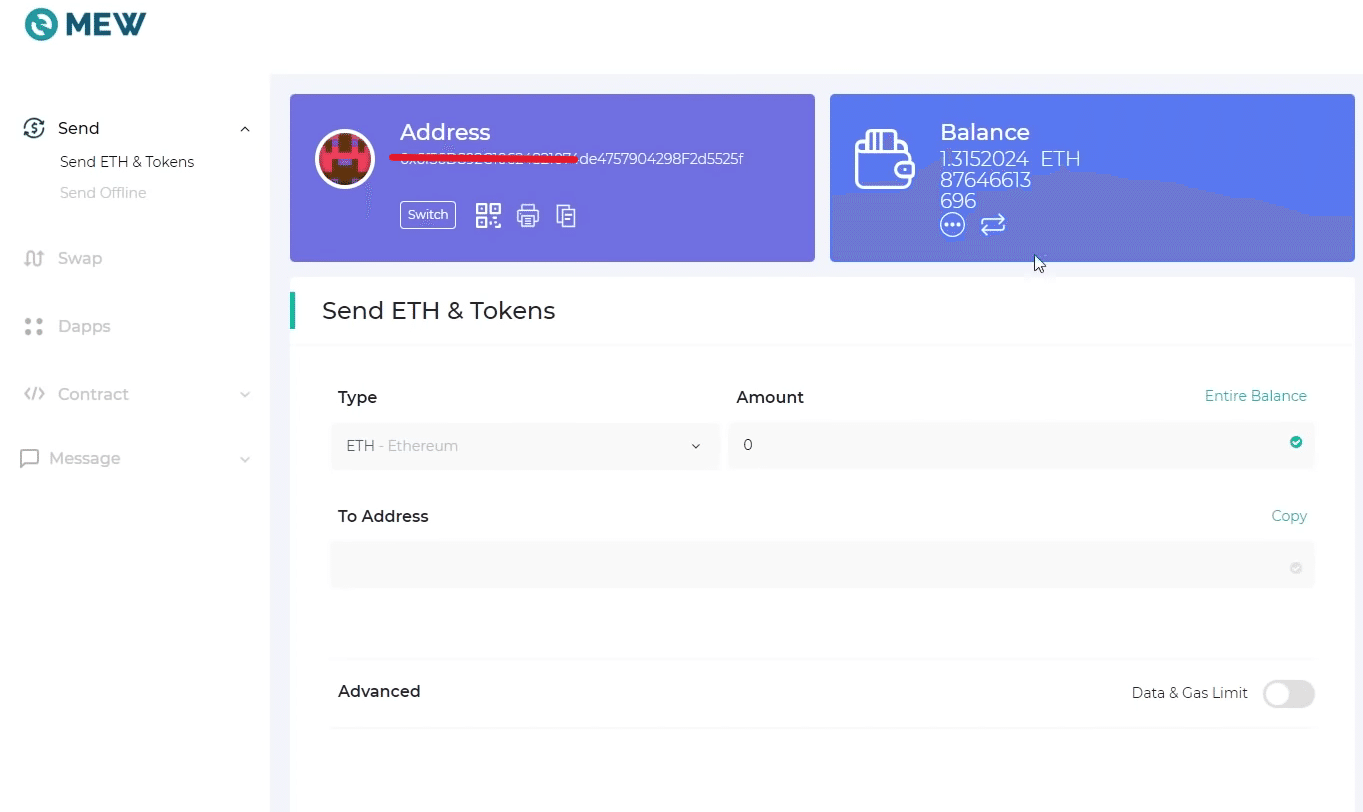Screen dimensions: 1363x812
Task: Click the Send dollar icon in sidebar
Action: (x=34, y=128)
